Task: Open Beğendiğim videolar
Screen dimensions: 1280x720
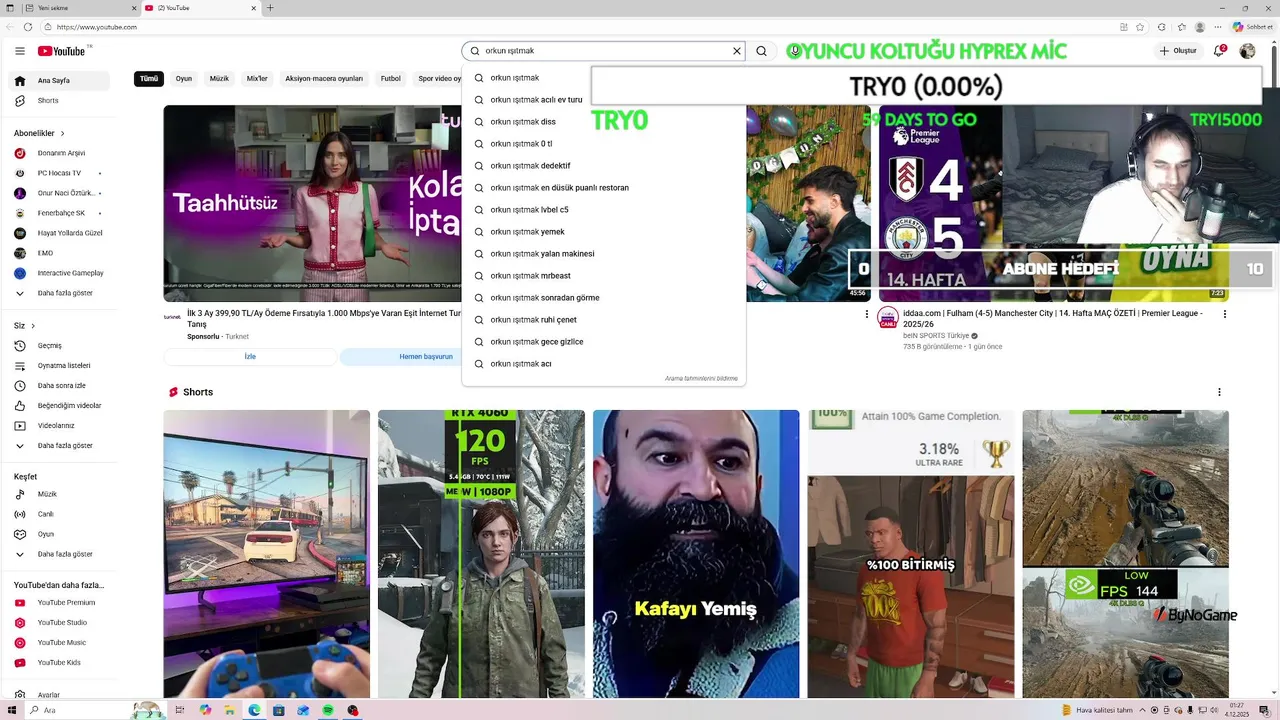Action: click(x=60, y=406)
